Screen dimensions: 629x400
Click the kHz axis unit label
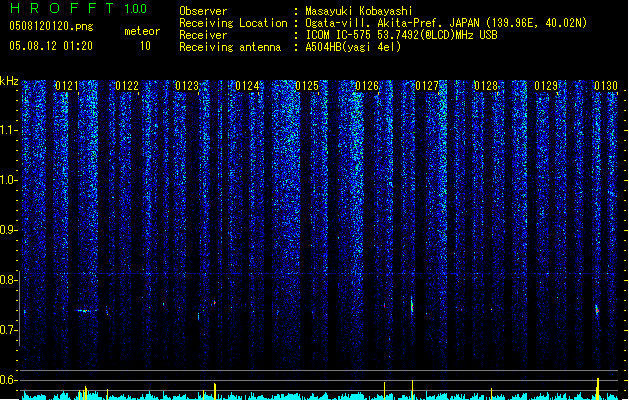point(9,81)
